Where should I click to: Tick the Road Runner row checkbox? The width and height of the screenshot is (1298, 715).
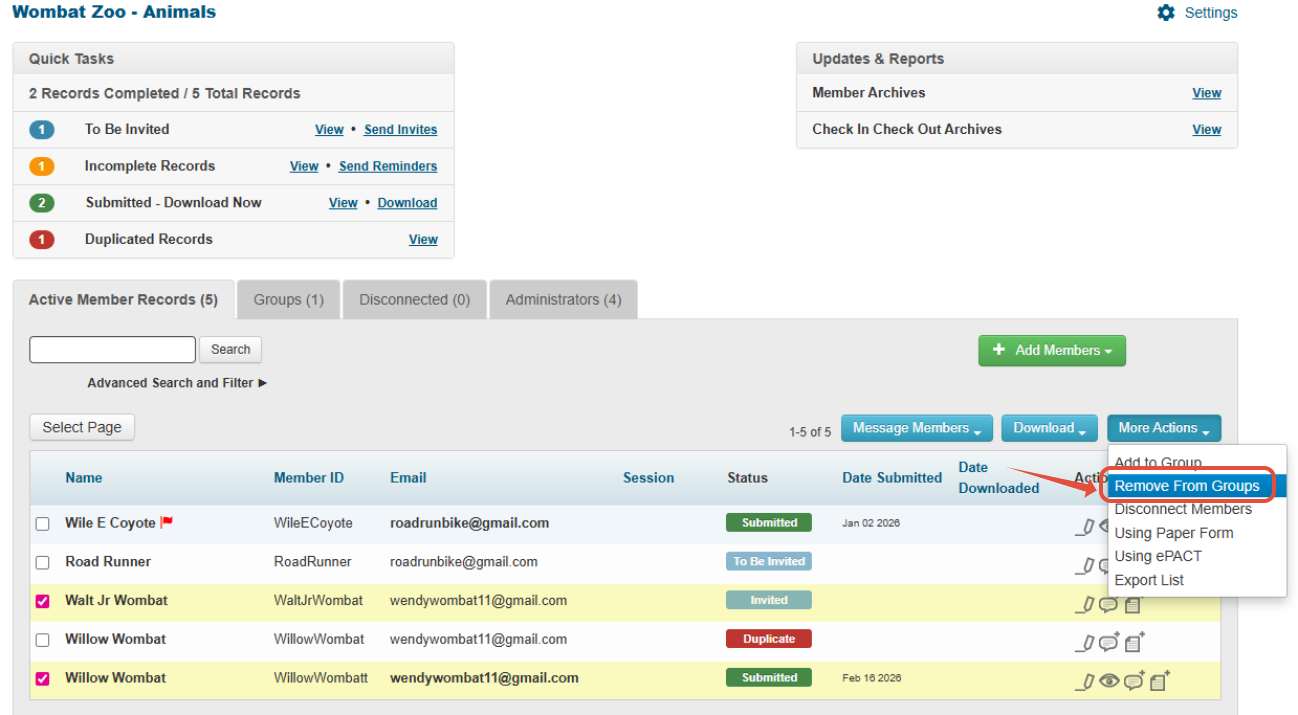click(43, 562)
